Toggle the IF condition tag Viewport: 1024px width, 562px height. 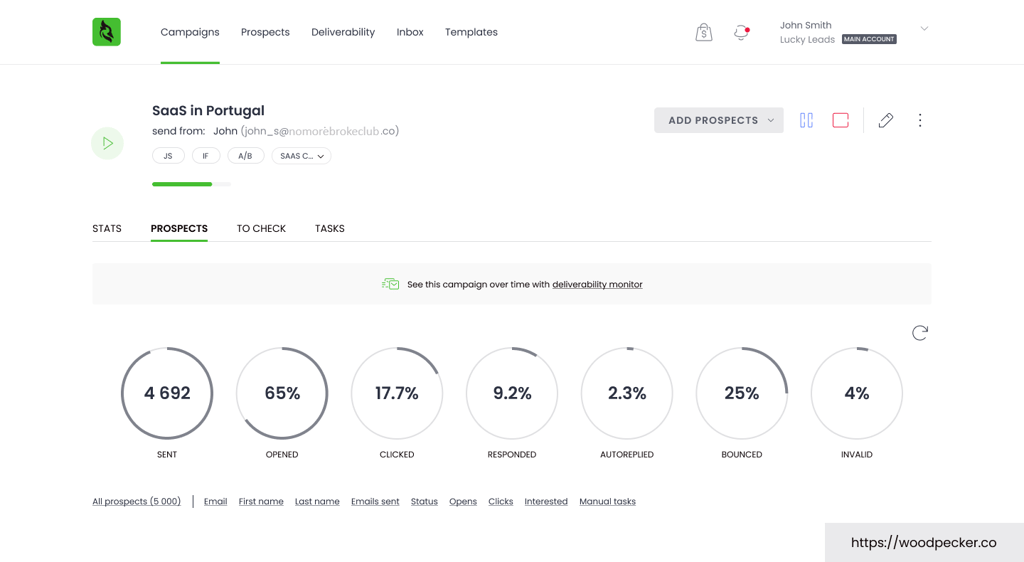coord(205,156)
